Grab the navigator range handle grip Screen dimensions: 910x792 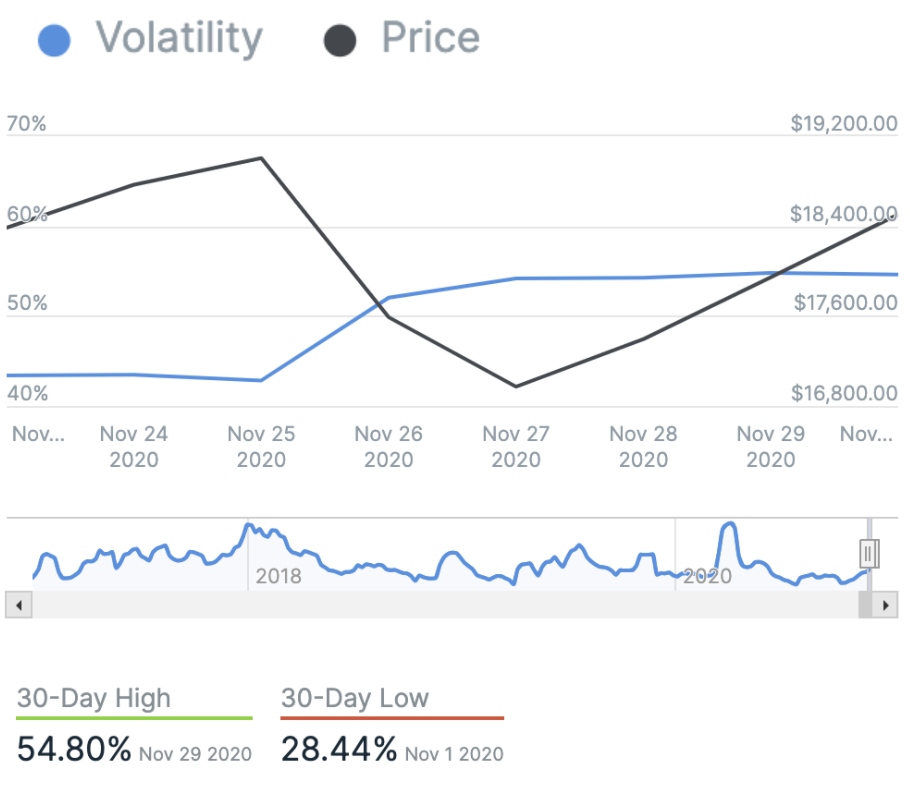point(869,552)
